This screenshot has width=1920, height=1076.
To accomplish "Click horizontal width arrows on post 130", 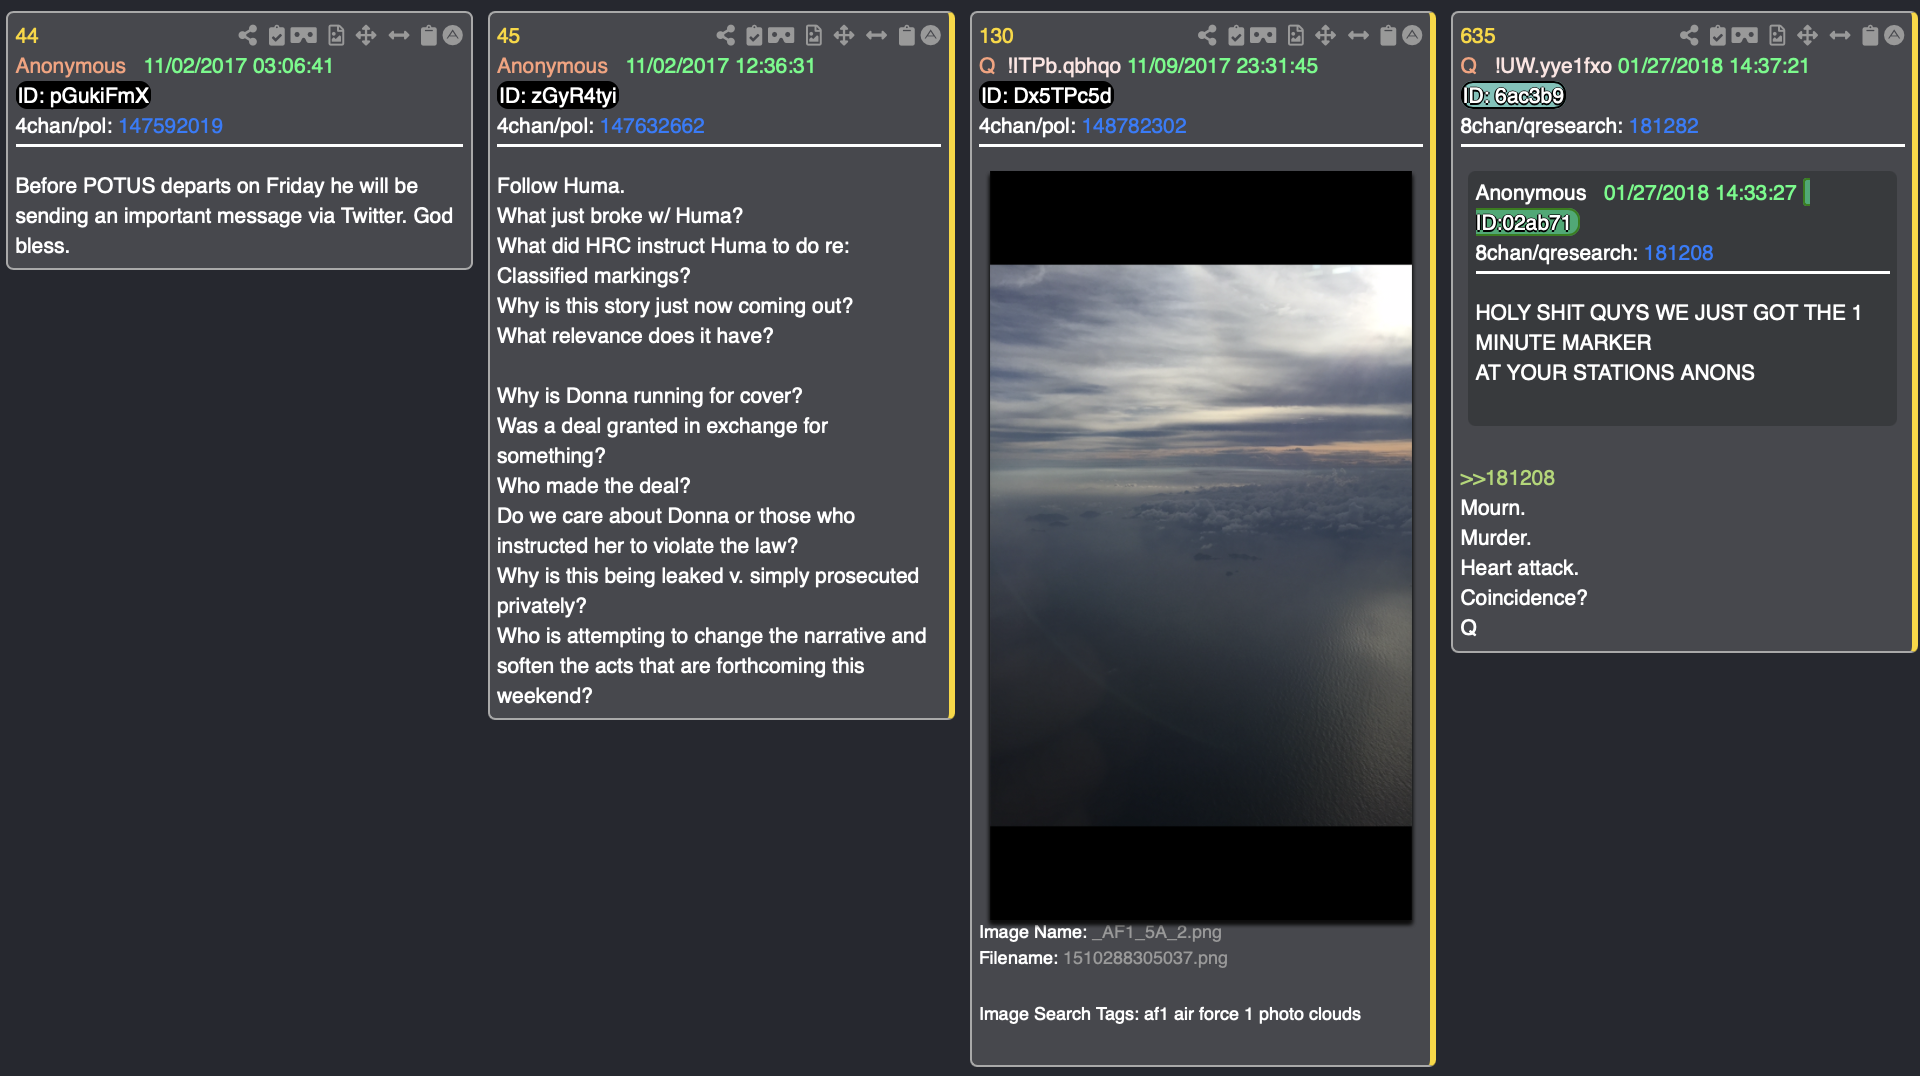I will 1359,36.
